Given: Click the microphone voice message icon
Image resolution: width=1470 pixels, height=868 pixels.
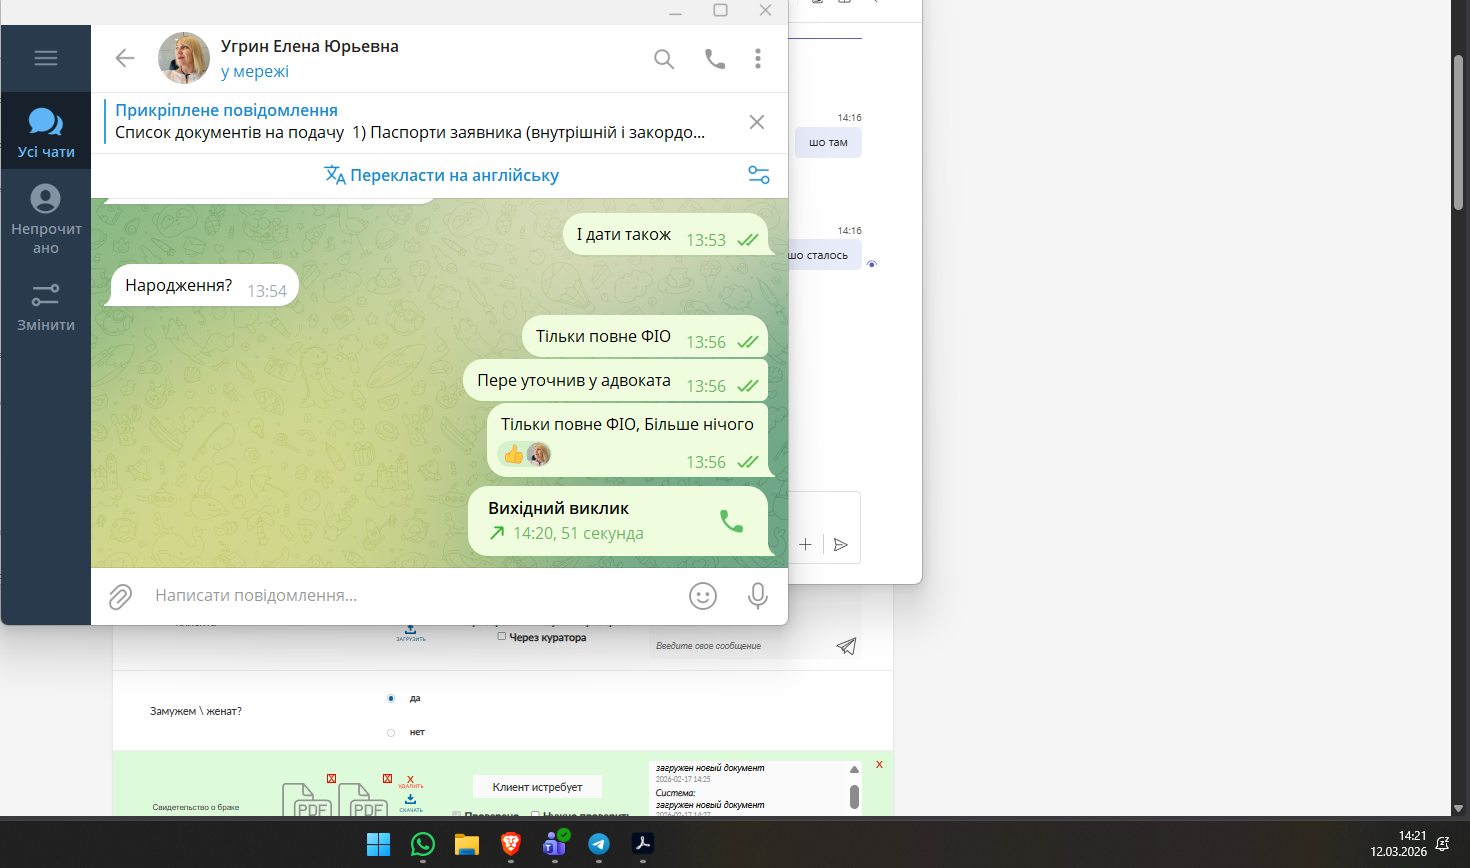Looking at the screenshot, I should coord(758,596).
